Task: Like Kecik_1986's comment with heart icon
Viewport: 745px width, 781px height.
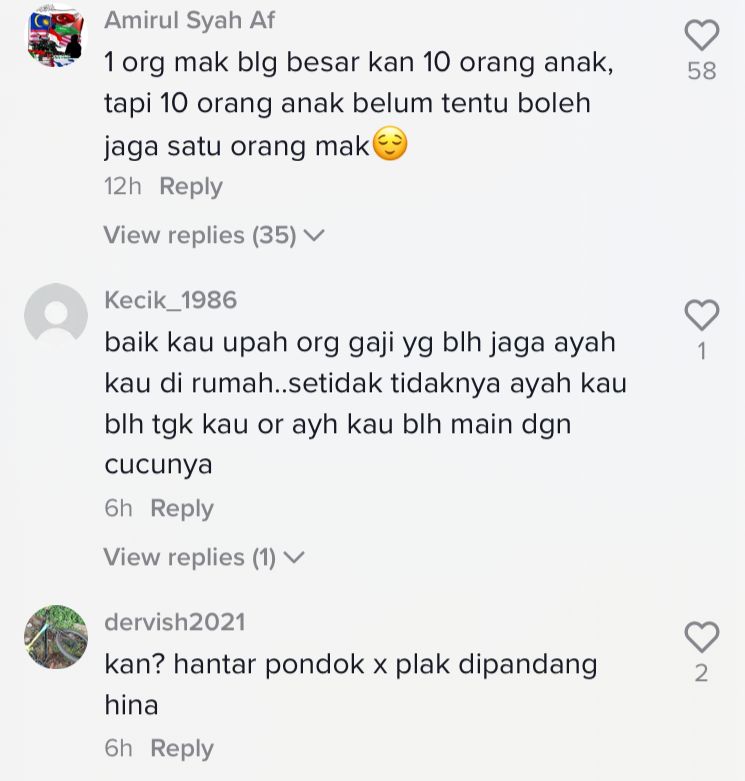Action: click(702, 315)
